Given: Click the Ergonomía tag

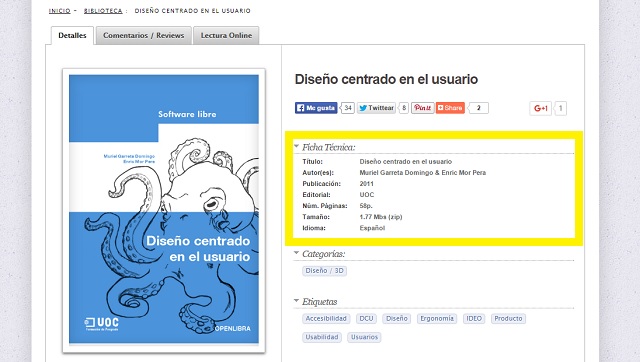Looking at the screenshot, I should point(437,318).
